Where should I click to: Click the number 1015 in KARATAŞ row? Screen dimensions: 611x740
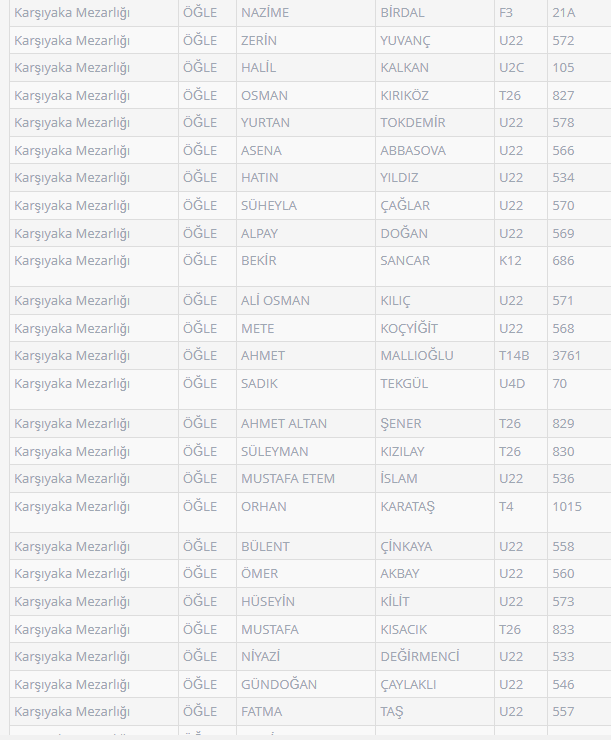click(x=566, y=506)
